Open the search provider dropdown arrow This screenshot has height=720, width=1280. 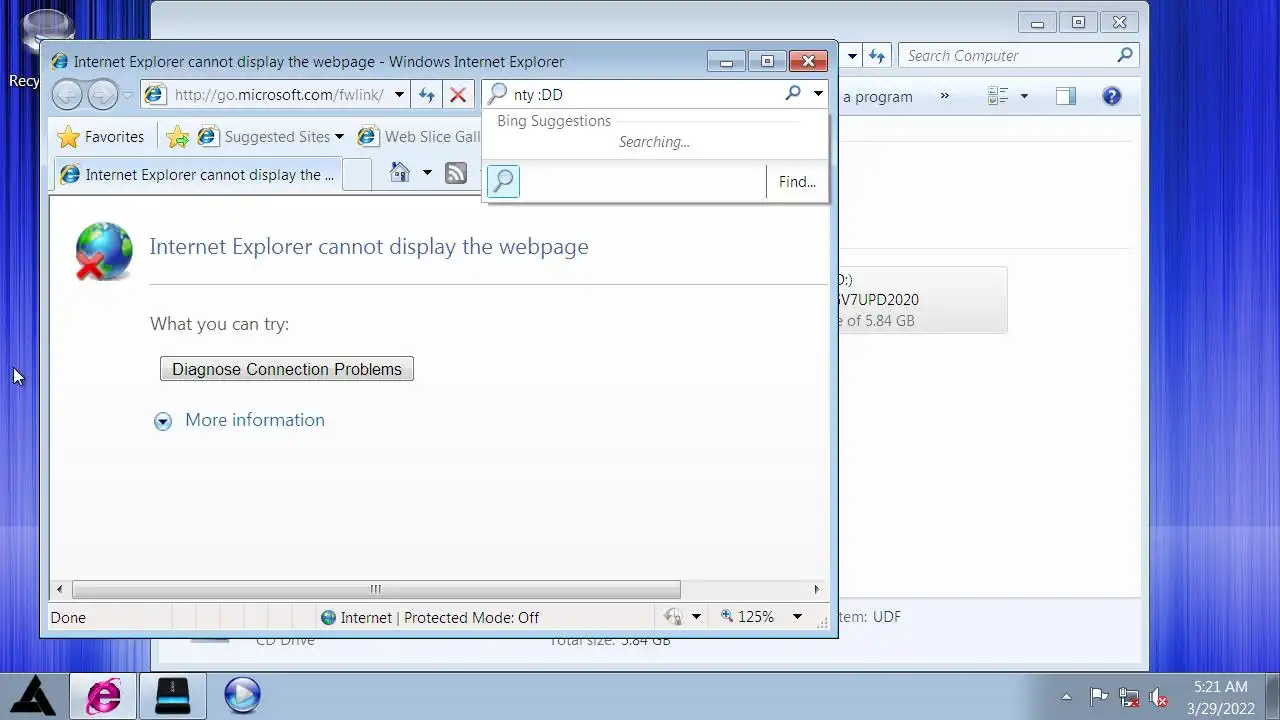(817, 94)
